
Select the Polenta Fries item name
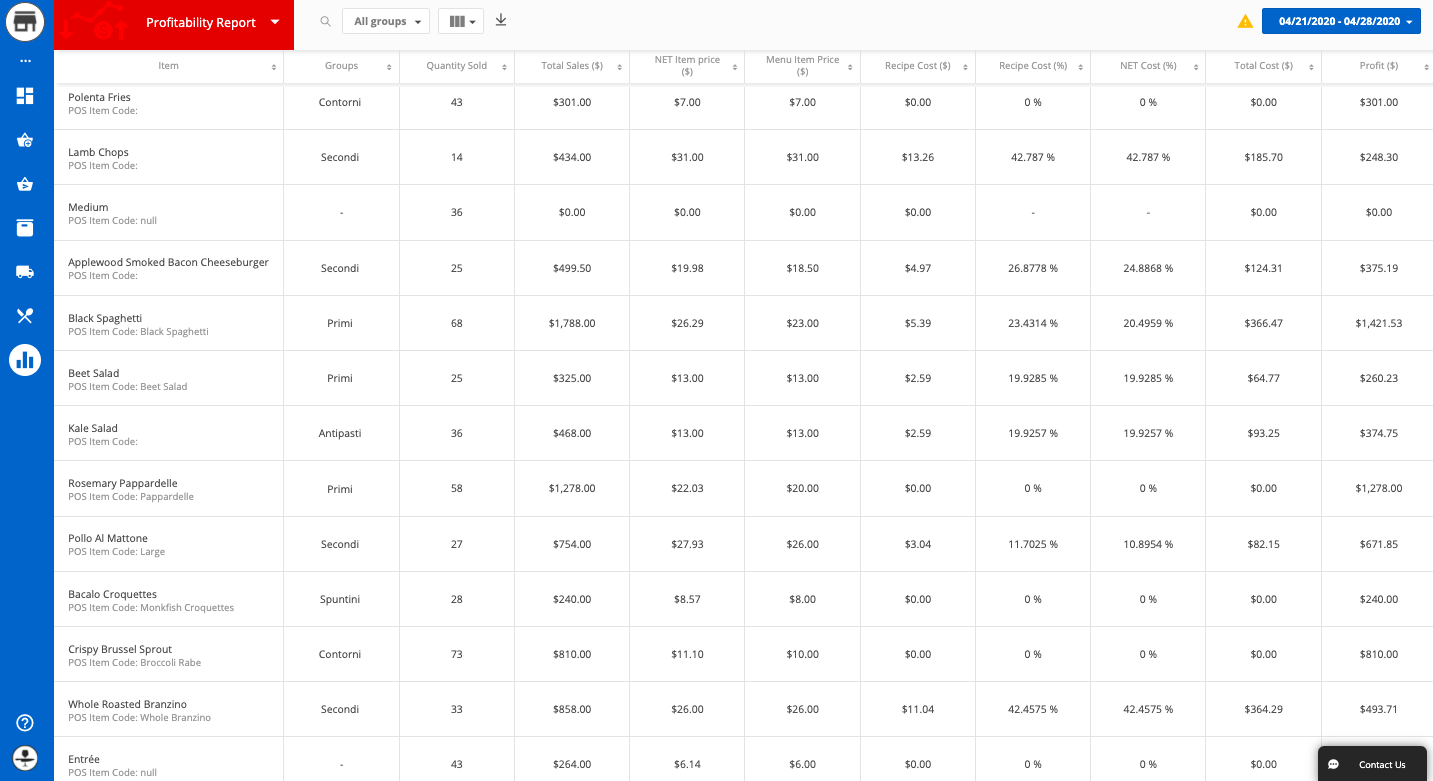coord(99,97)
